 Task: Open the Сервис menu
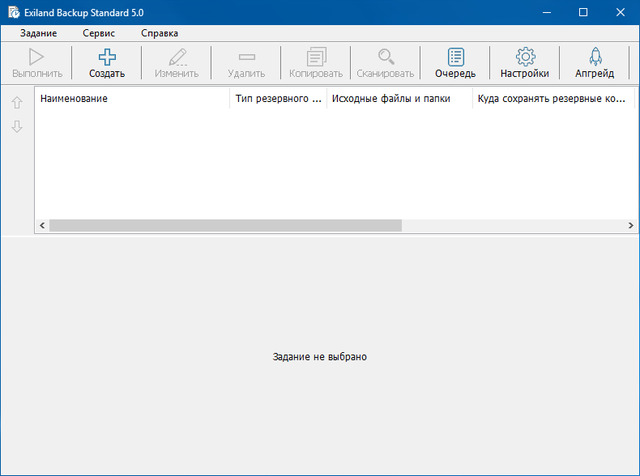pyautogui.click(x=99, y=33)
